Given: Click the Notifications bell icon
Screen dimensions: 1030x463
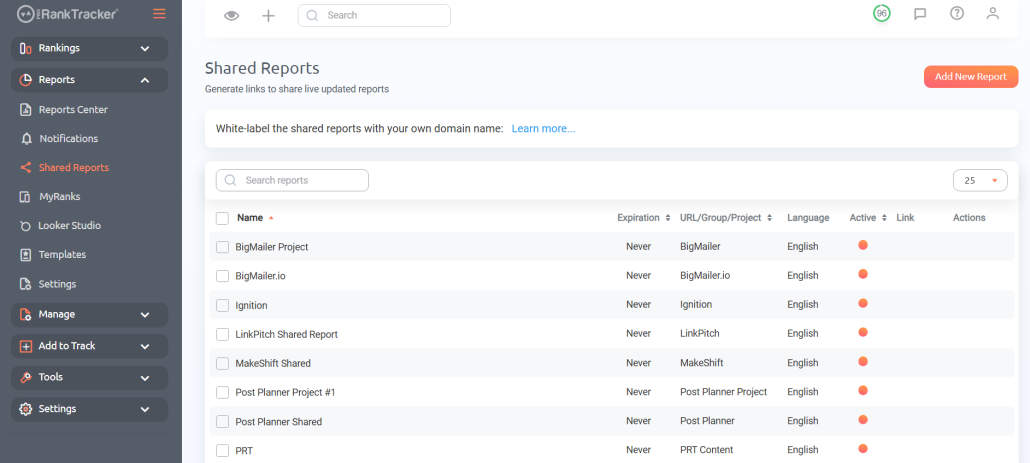Looking at the screenshot, I should click(x=26, y=139).
